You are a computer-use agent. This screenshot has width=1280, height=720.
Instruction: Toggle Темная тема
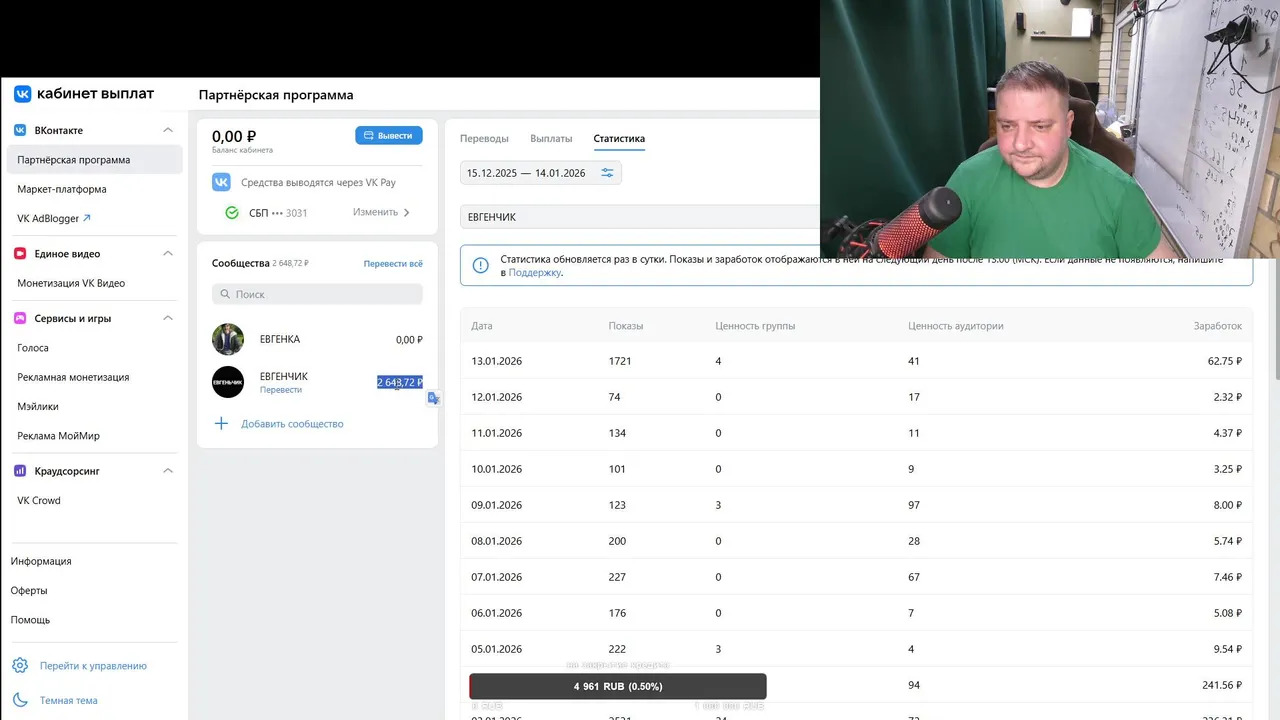coord(69,700)
